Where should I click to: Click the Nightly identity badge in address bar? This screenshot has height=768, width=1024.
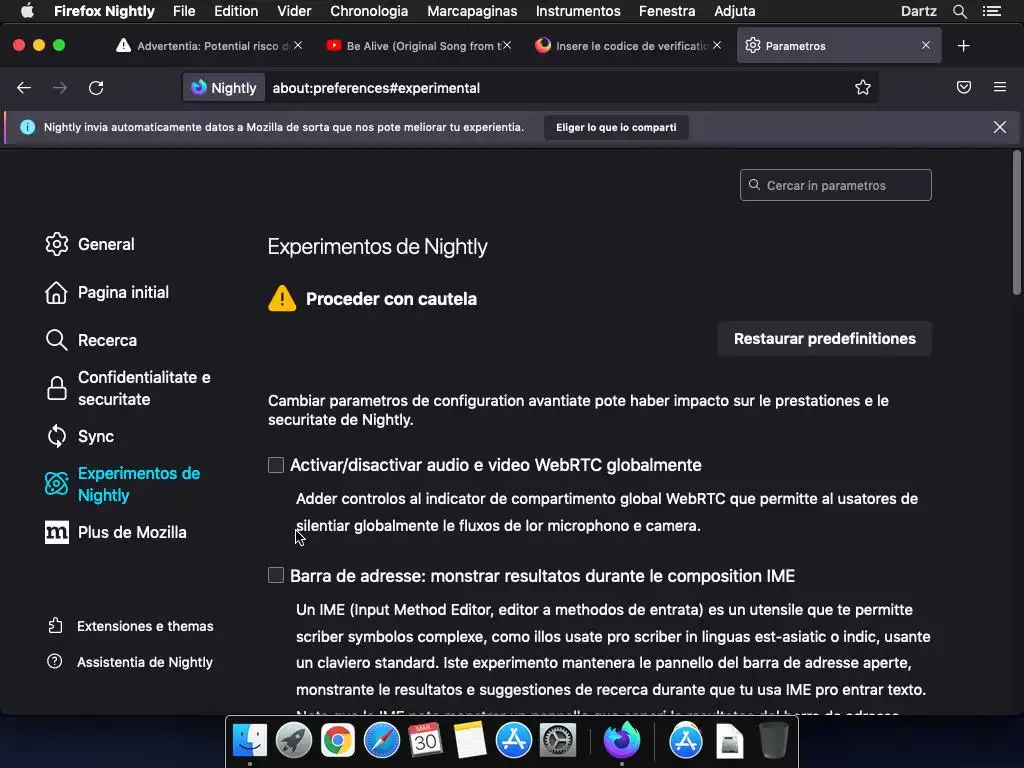pos(224,88)
